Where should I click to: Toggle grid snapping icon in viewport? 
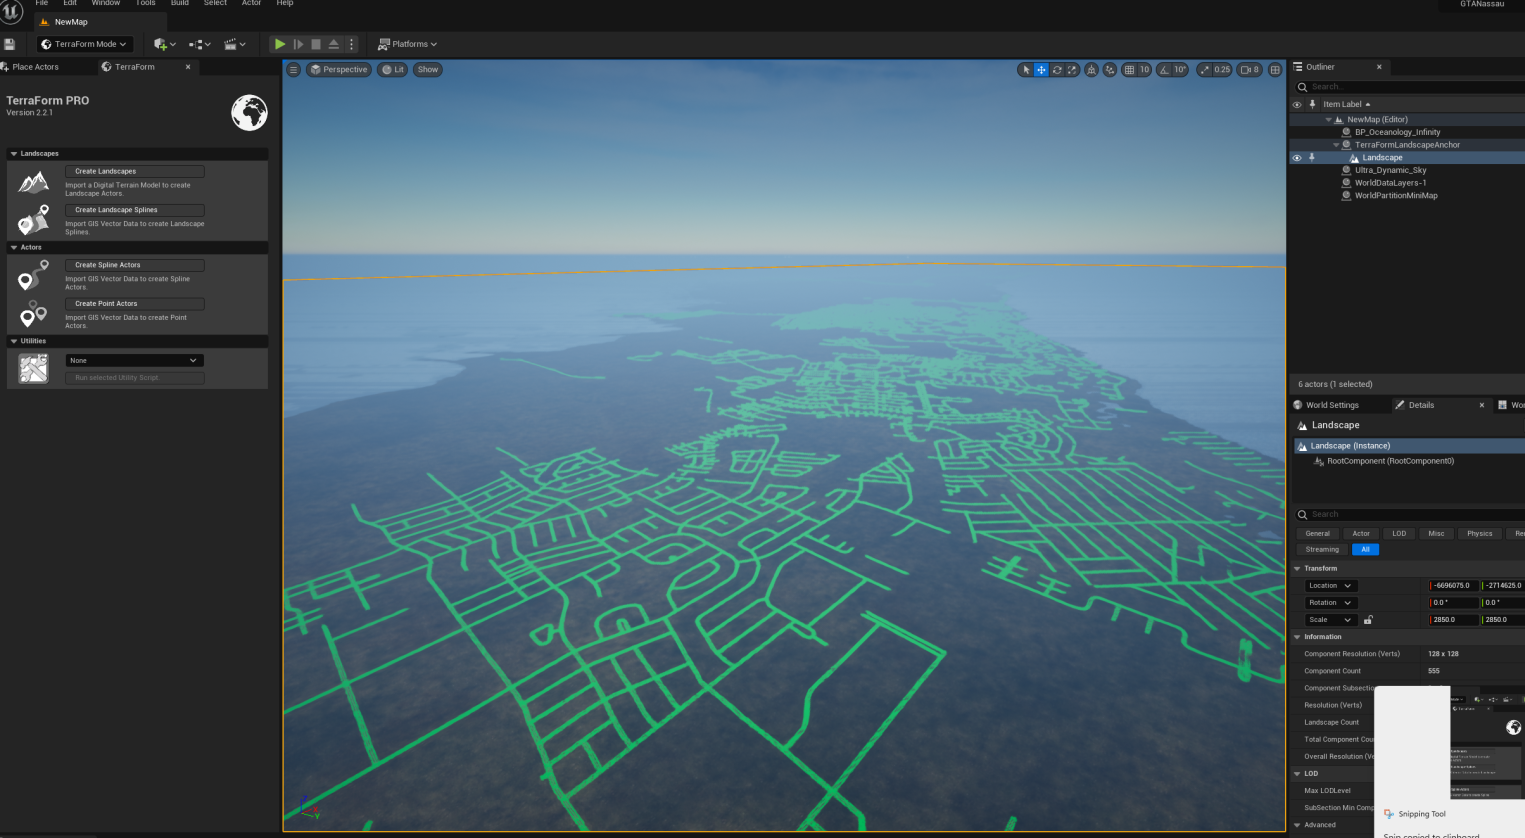1129,70
